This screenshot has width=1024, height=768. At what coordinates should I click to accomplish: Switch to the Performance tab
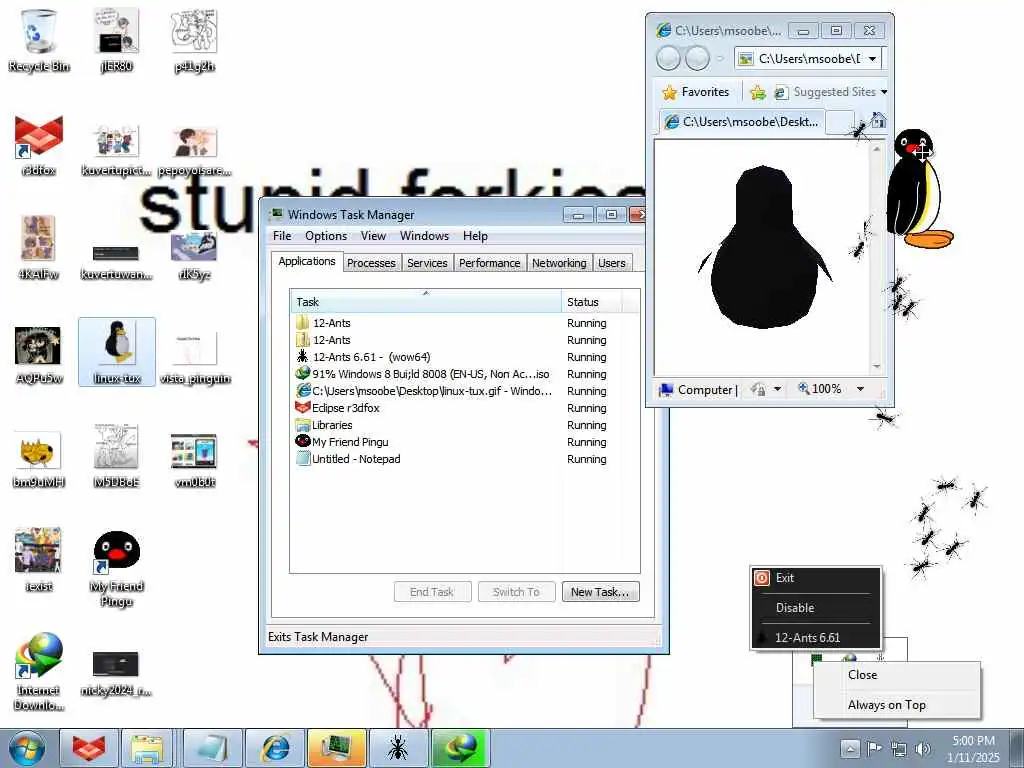(490, 263)
